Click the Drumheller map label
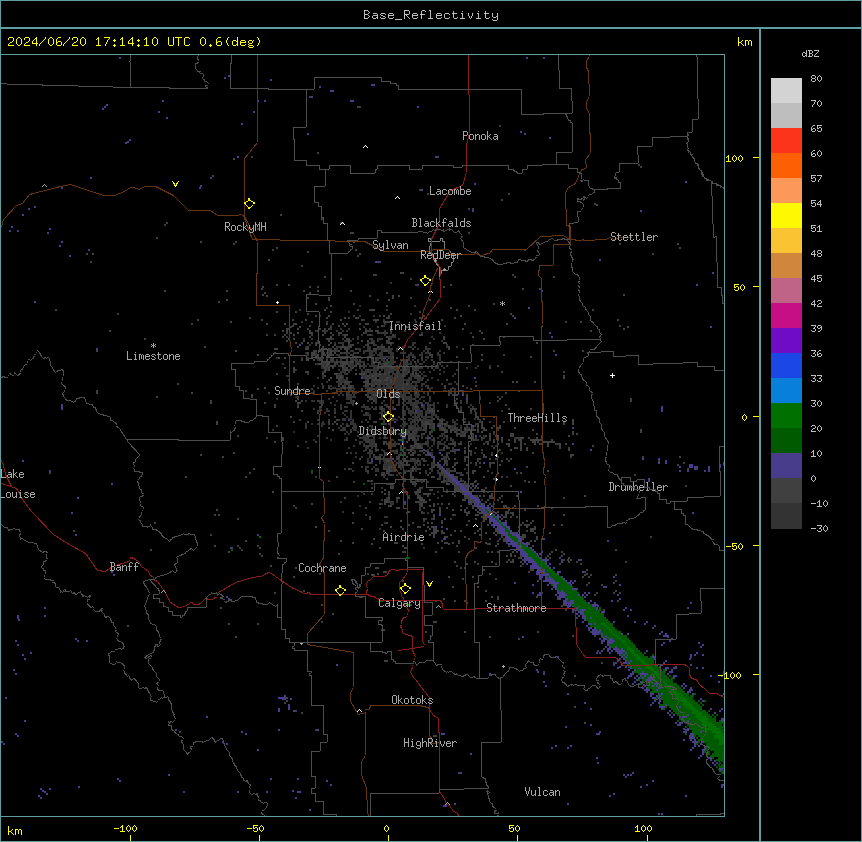Viewport: 862px width, 842px height. (638, 487)
